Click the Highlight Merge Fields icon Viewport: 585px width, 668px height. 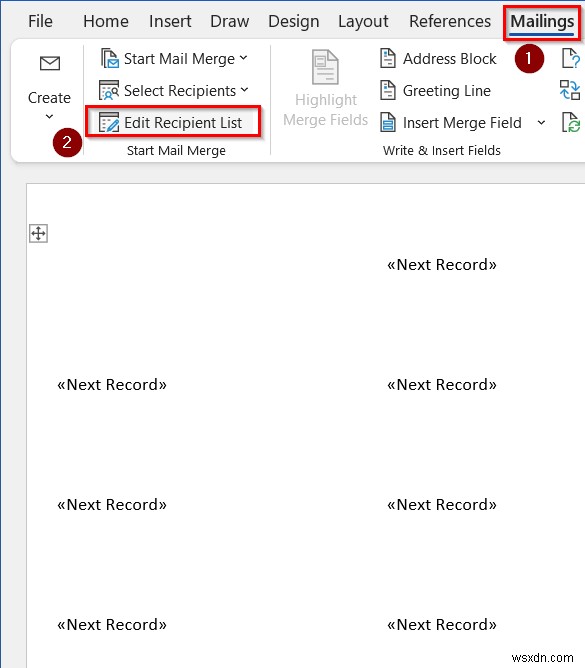pyautogui.click(x=326, y=67)
